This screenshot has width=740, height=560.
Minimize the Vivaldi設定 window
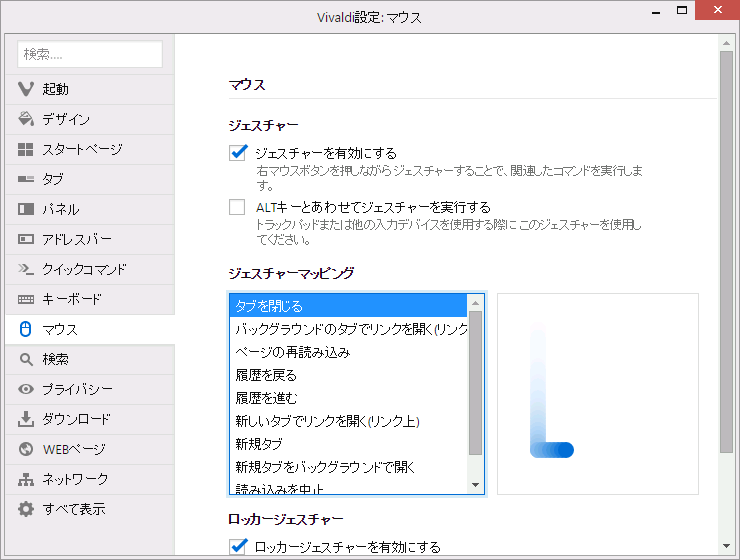[x=656, y=11]
